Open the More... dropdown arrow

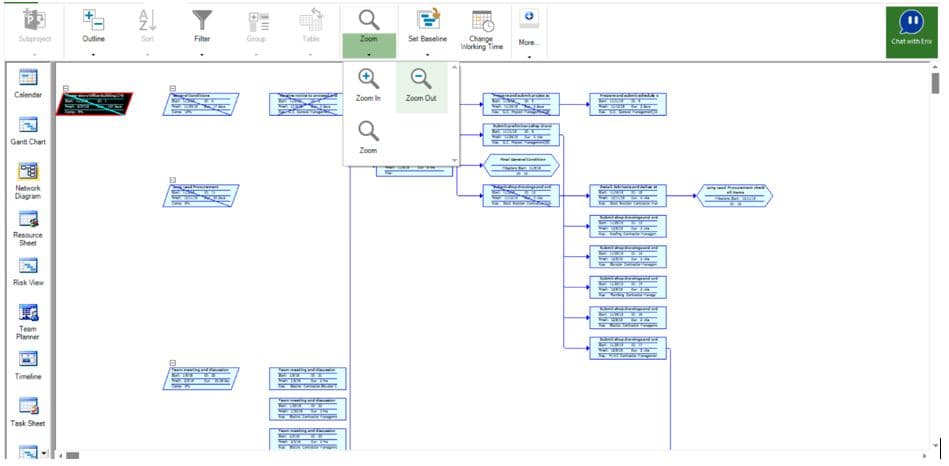click(x=529, y=57)
